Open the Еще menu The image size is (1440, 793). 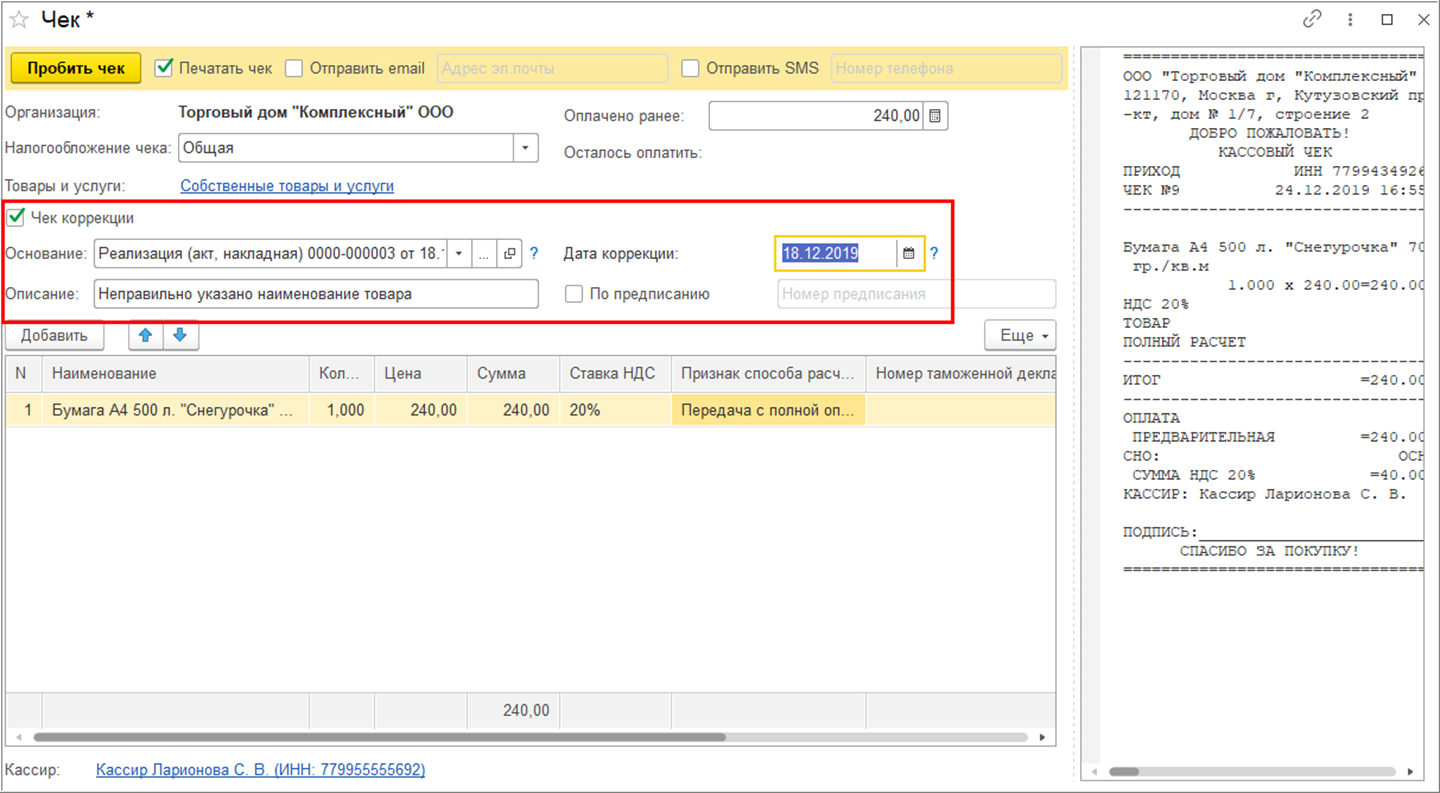point(1020,336)
